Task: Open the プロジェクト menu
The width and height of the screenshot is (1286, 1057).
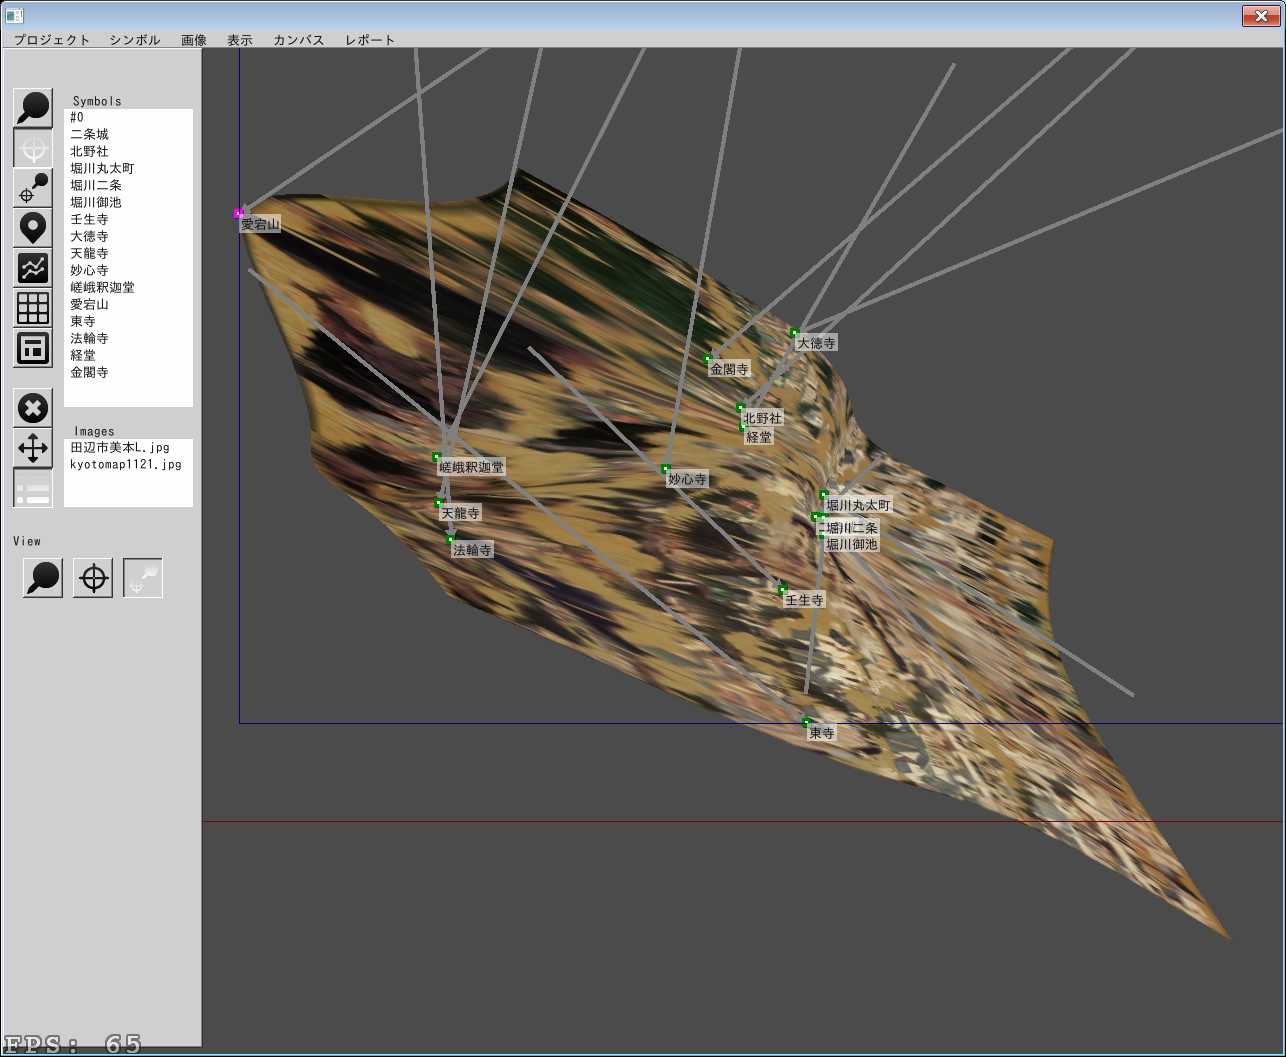Action: tap(52, 40)
